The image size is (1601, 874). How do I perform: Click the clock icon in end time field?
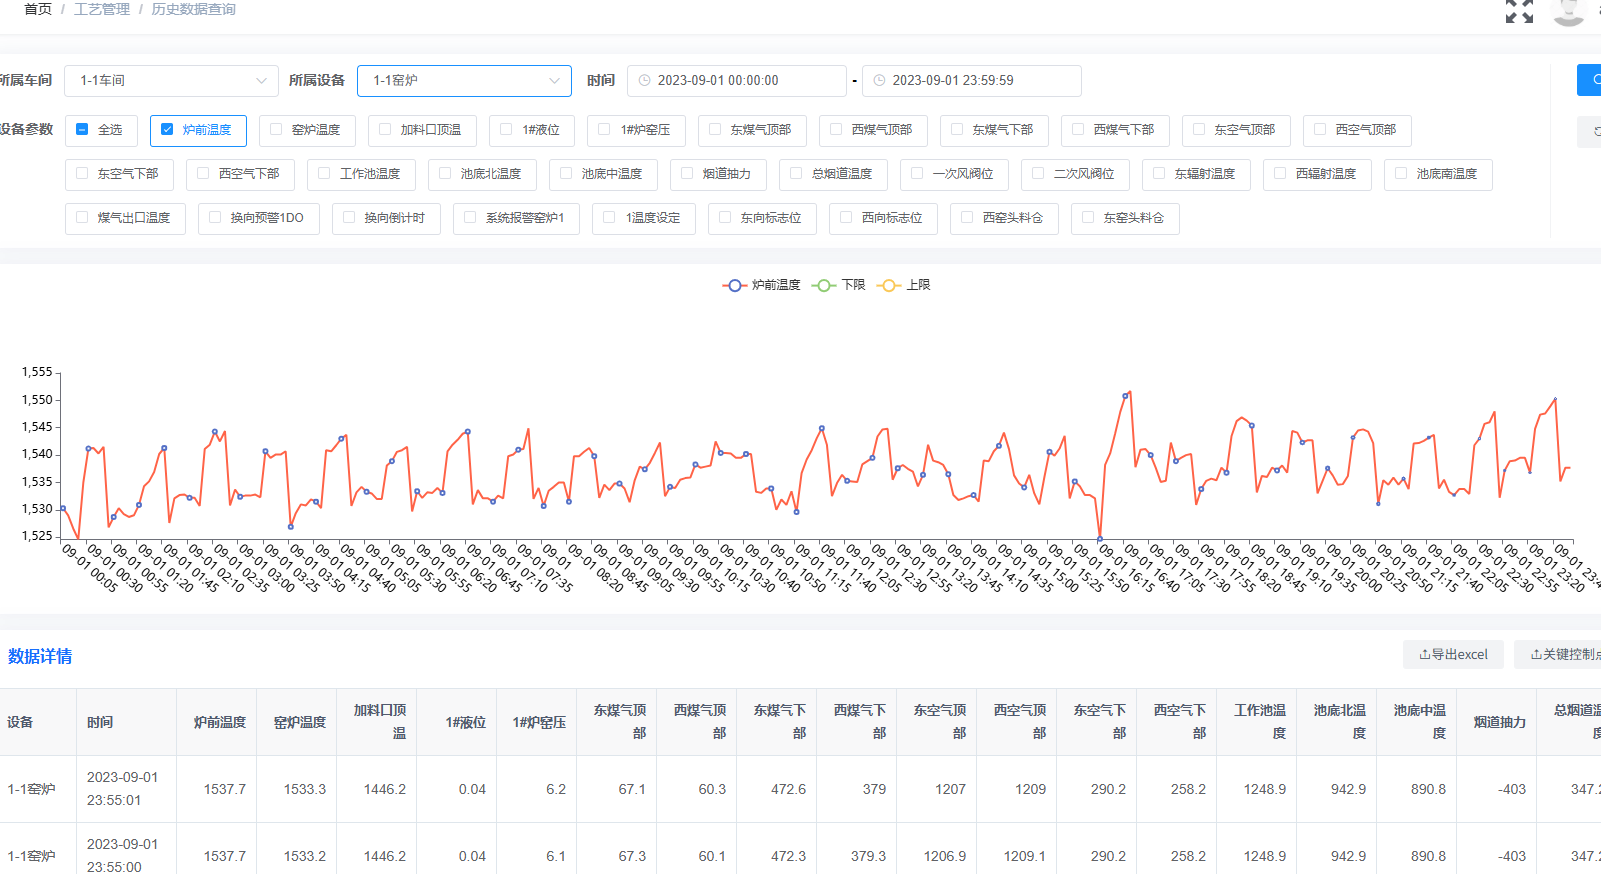880,81
